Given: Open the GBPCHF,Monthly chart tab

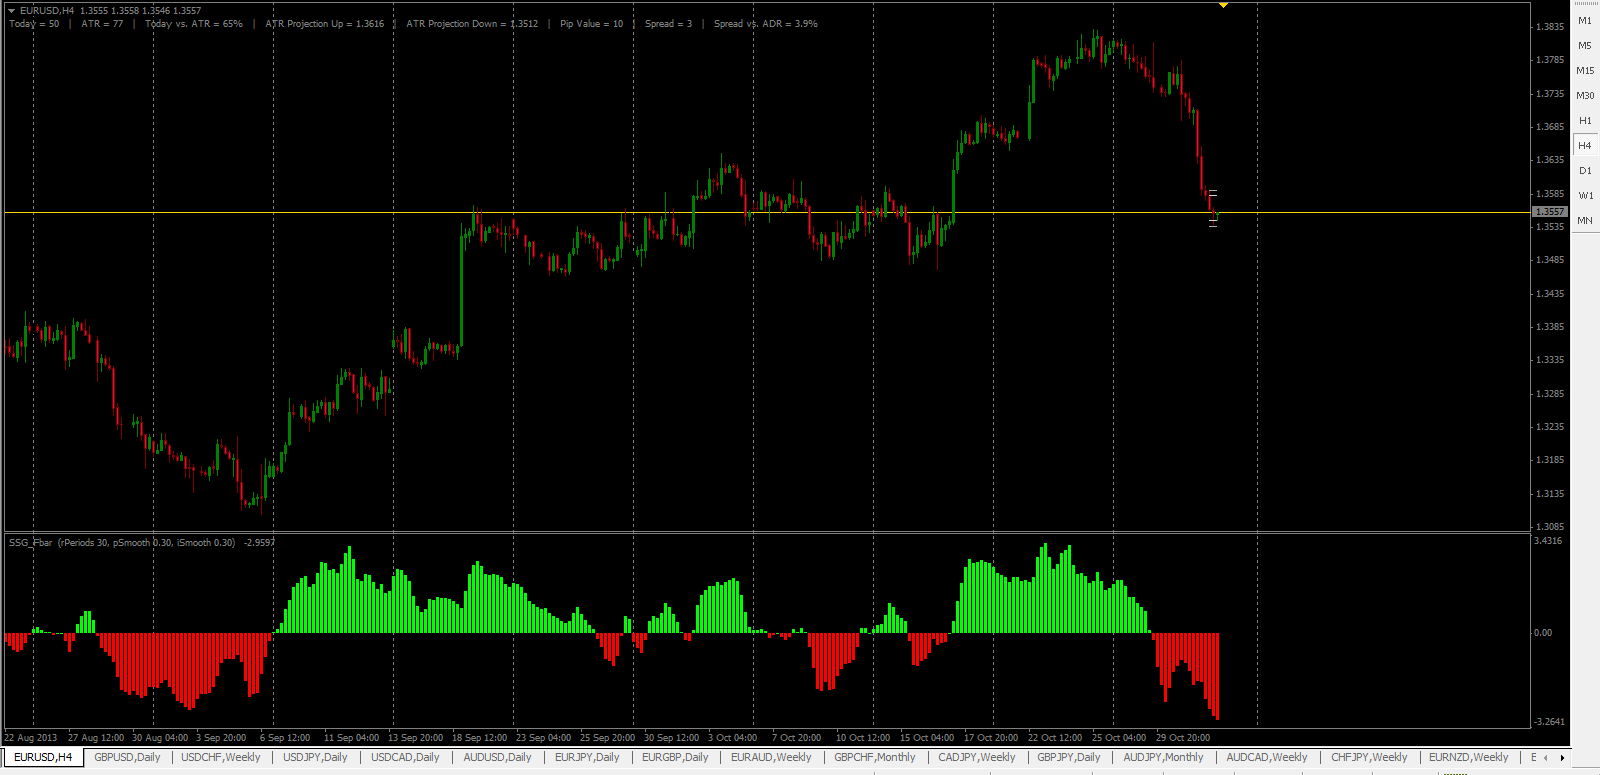Looking at the screenshot, I should [875, 758].
